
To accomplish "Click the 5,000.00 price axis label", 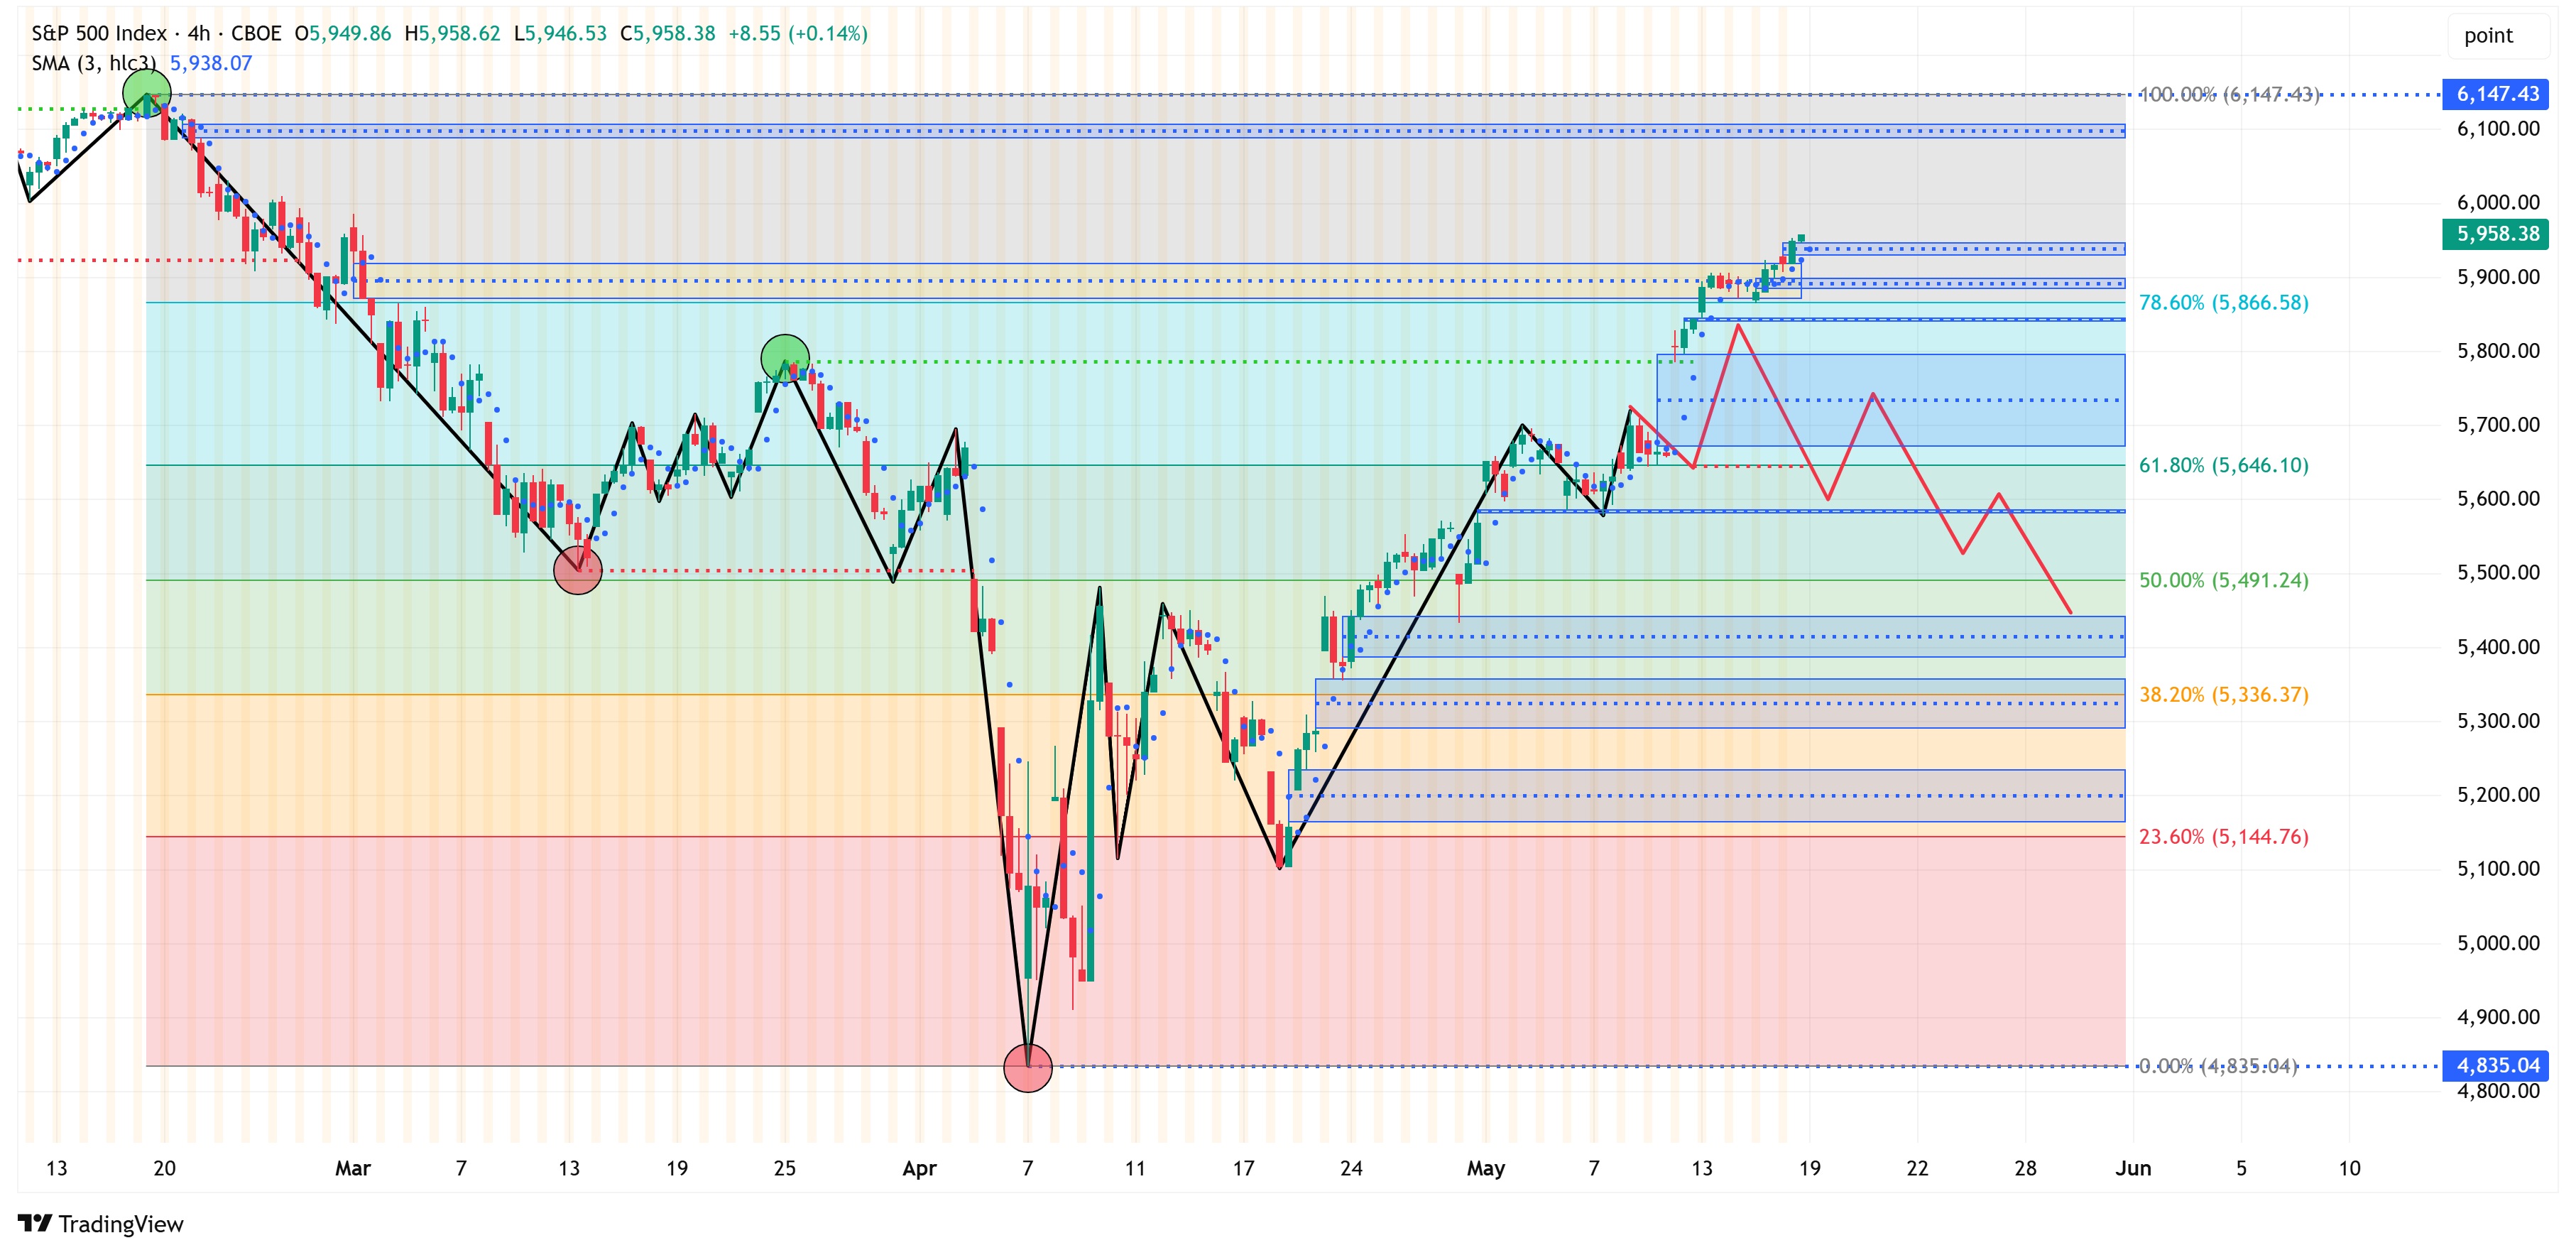I will click(x=2498, y=942).
